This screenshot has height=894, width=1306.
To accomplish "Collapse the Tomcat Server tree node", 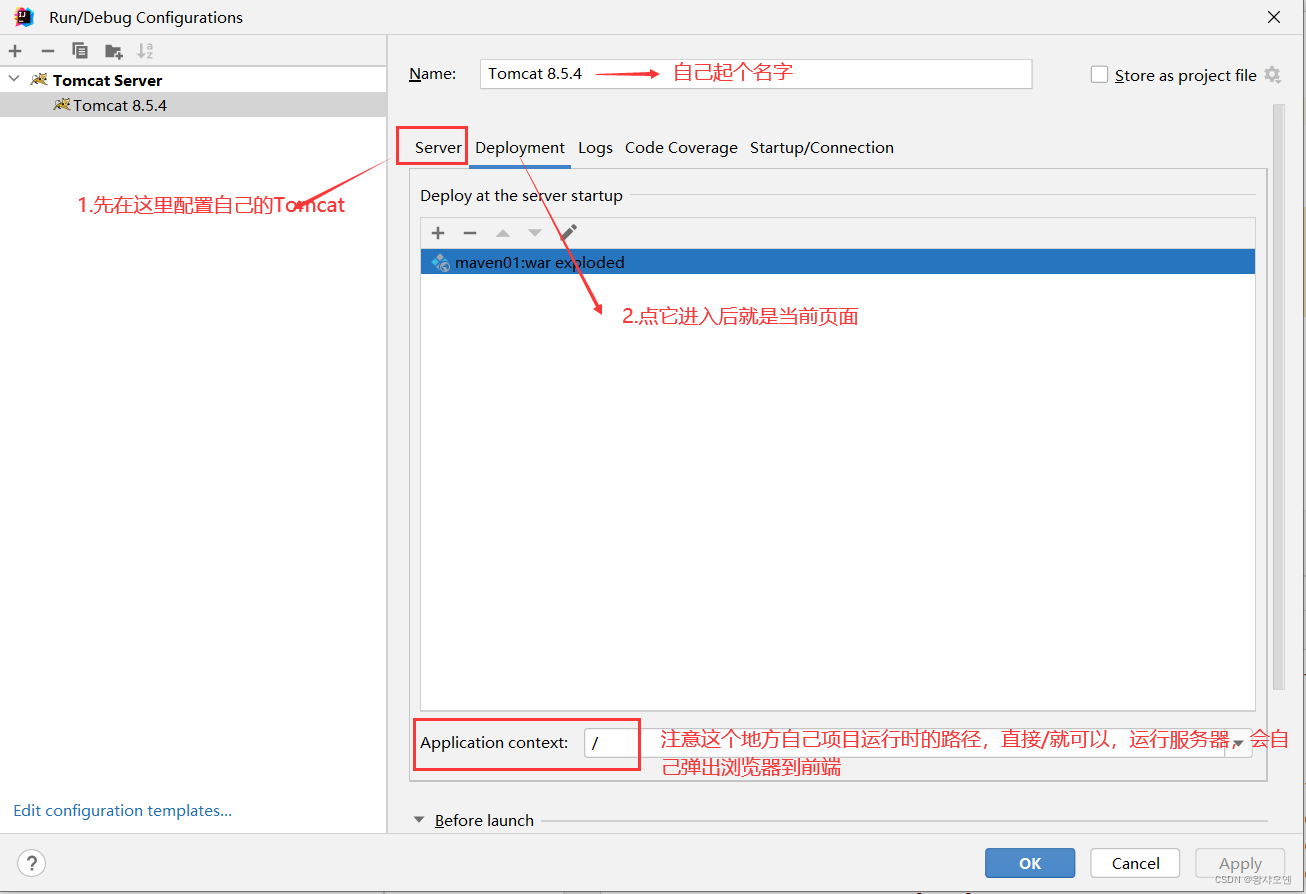I will click(x=14, y=79).
